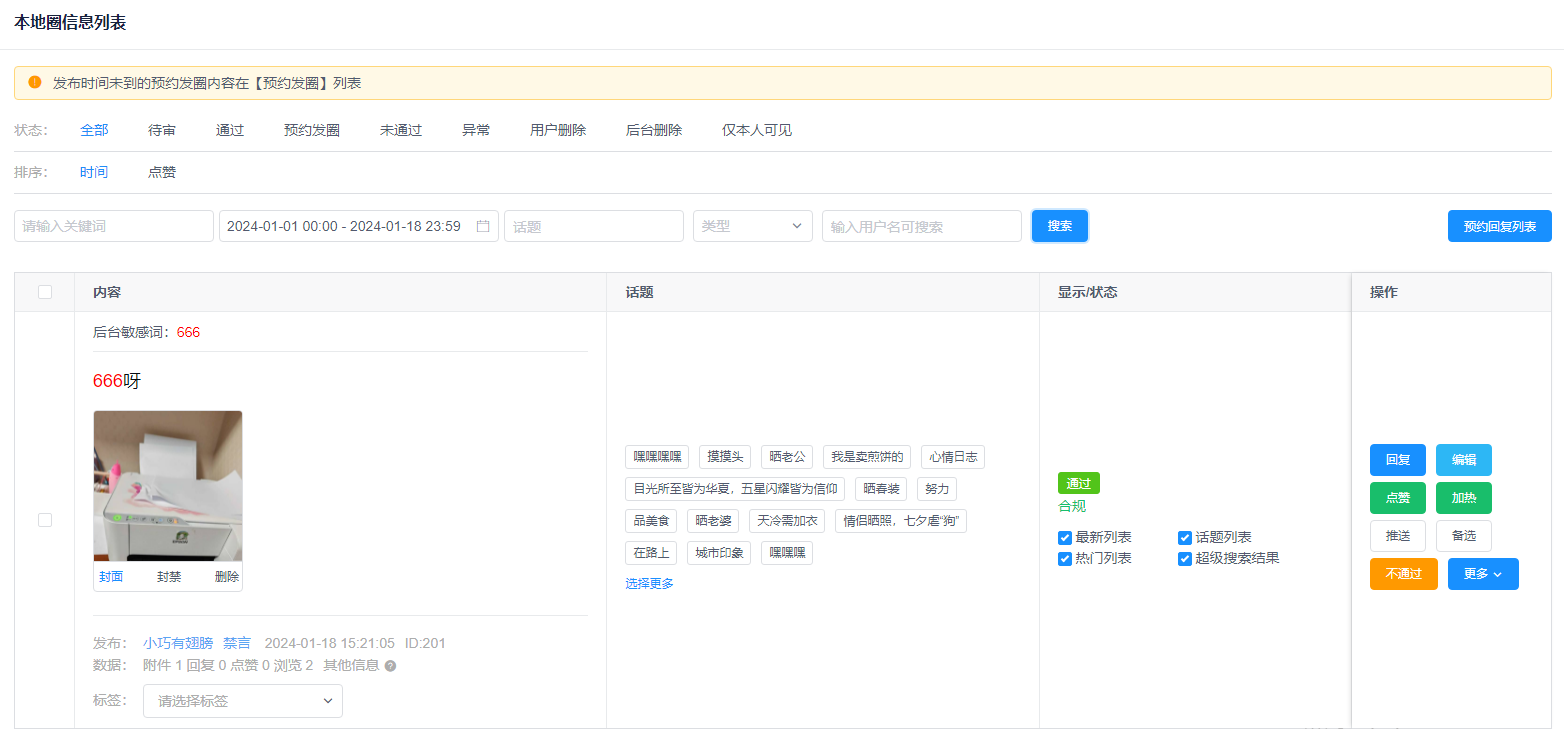This screenshot has width=1564, height=729.
Task: Switch to 预约发圈 status
Action: click(312, 130)
